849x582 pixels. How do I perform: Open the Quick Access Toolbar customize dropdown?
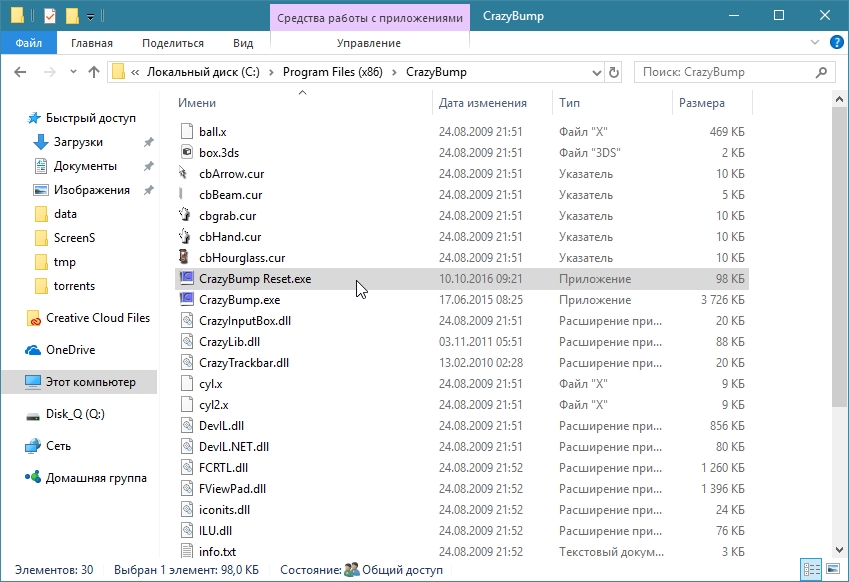[x=91, y=16]
